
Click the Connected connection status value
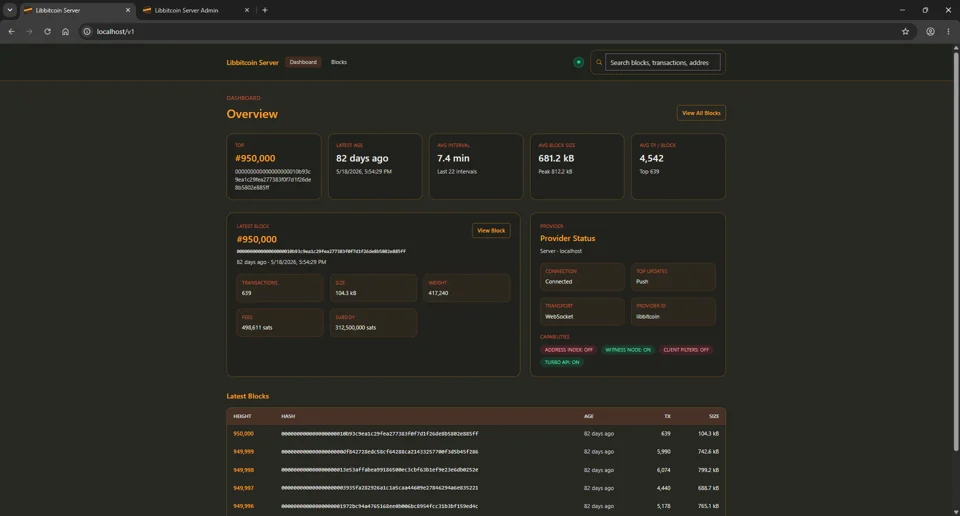558,282
